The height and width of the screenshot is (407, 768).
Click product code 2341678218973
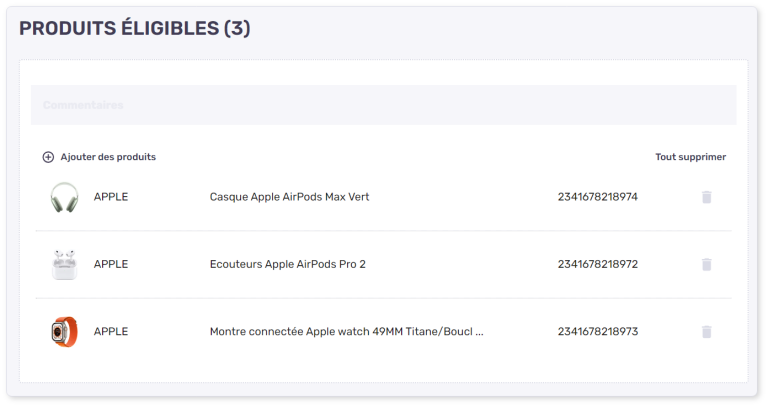597,332
